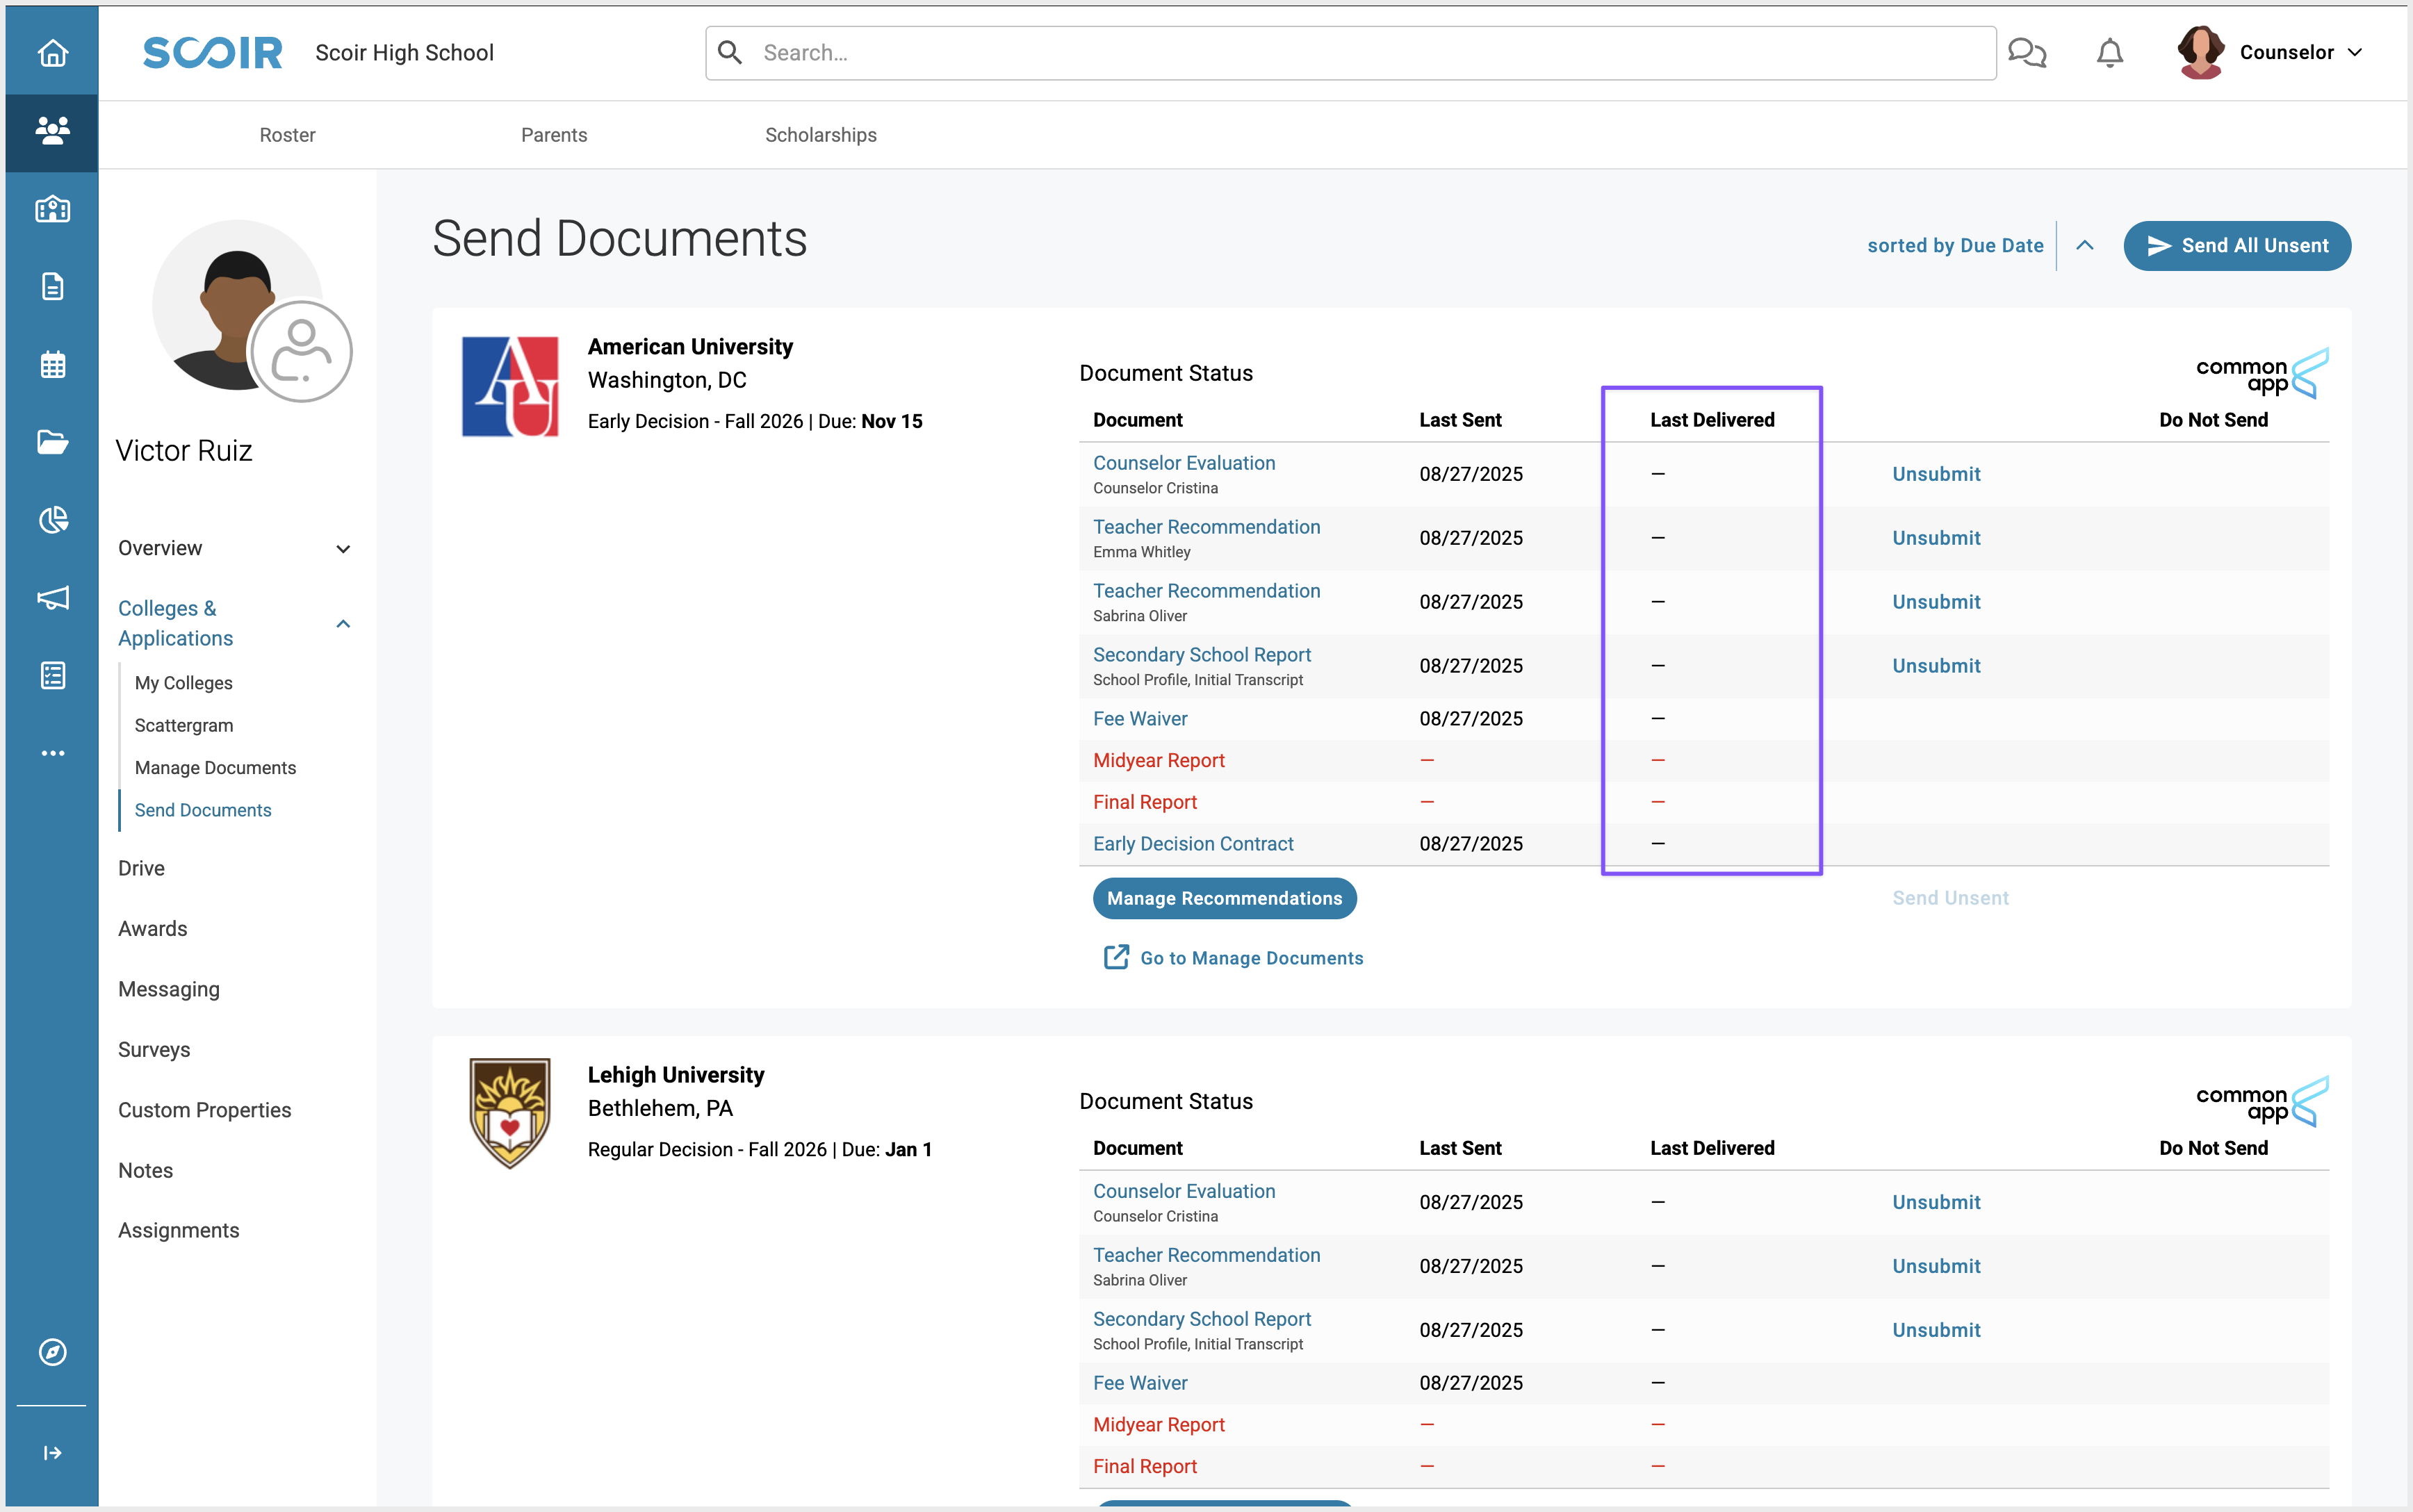Click the pie chart reports icon

click(x=52, y=520)
